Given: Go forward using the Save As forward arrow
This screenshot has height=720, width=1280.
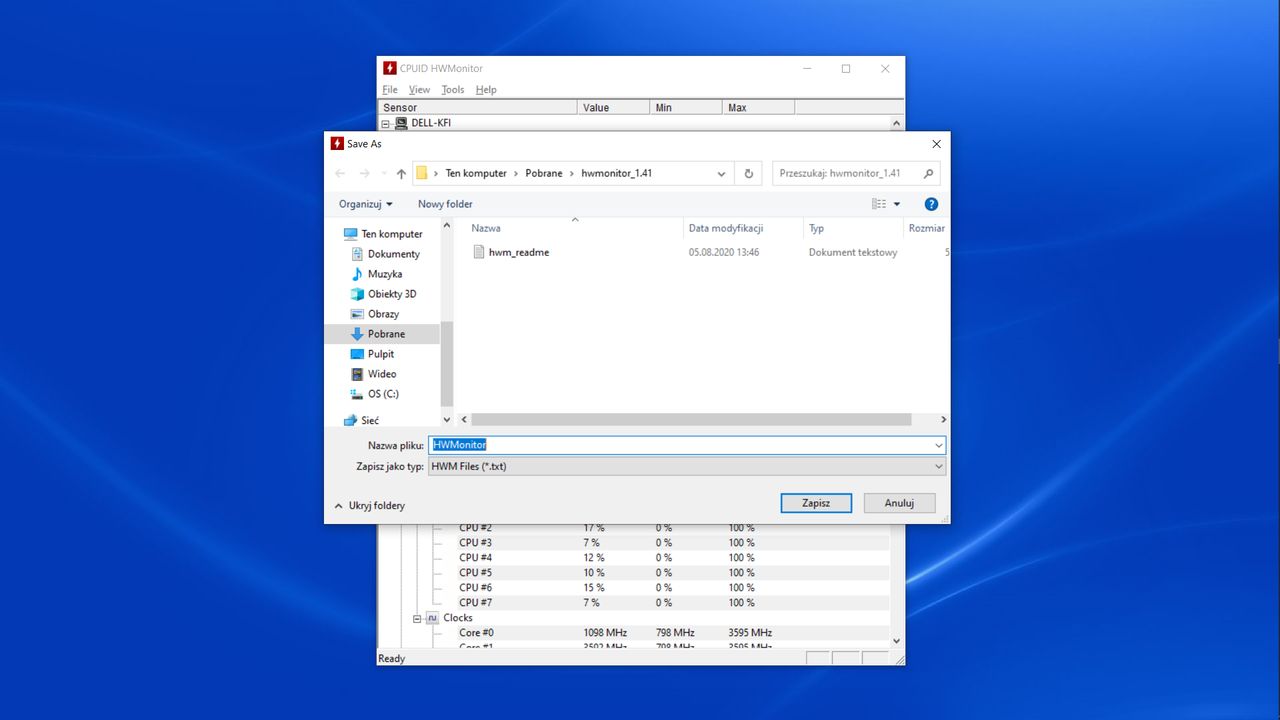Looking at the screenshot, I should (x=364, y=173).
